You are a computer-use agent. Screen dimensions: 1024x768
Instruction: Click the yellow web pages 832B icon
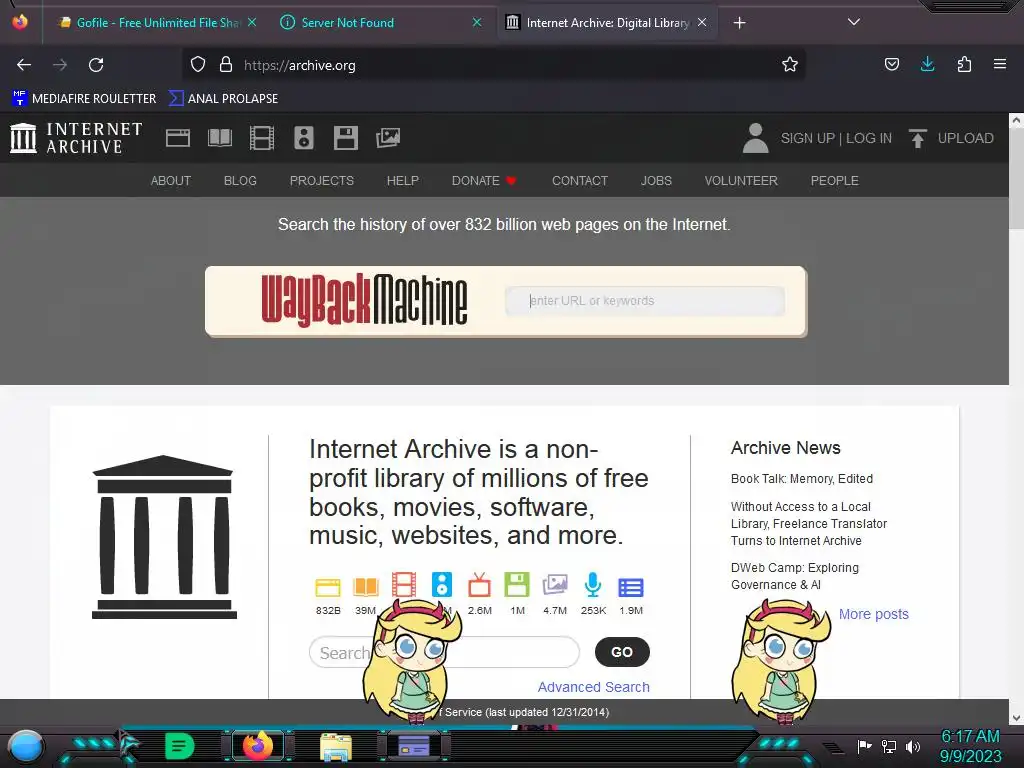(328, 587)
